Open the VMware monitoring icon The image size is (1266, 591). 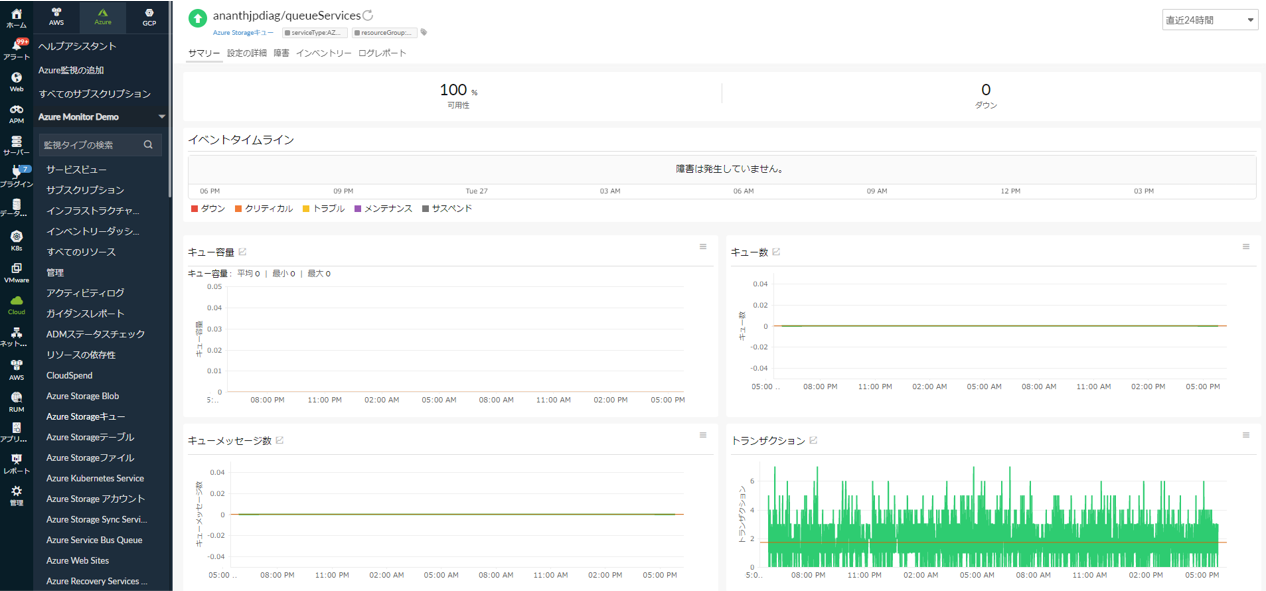click(x=16, y=272)
